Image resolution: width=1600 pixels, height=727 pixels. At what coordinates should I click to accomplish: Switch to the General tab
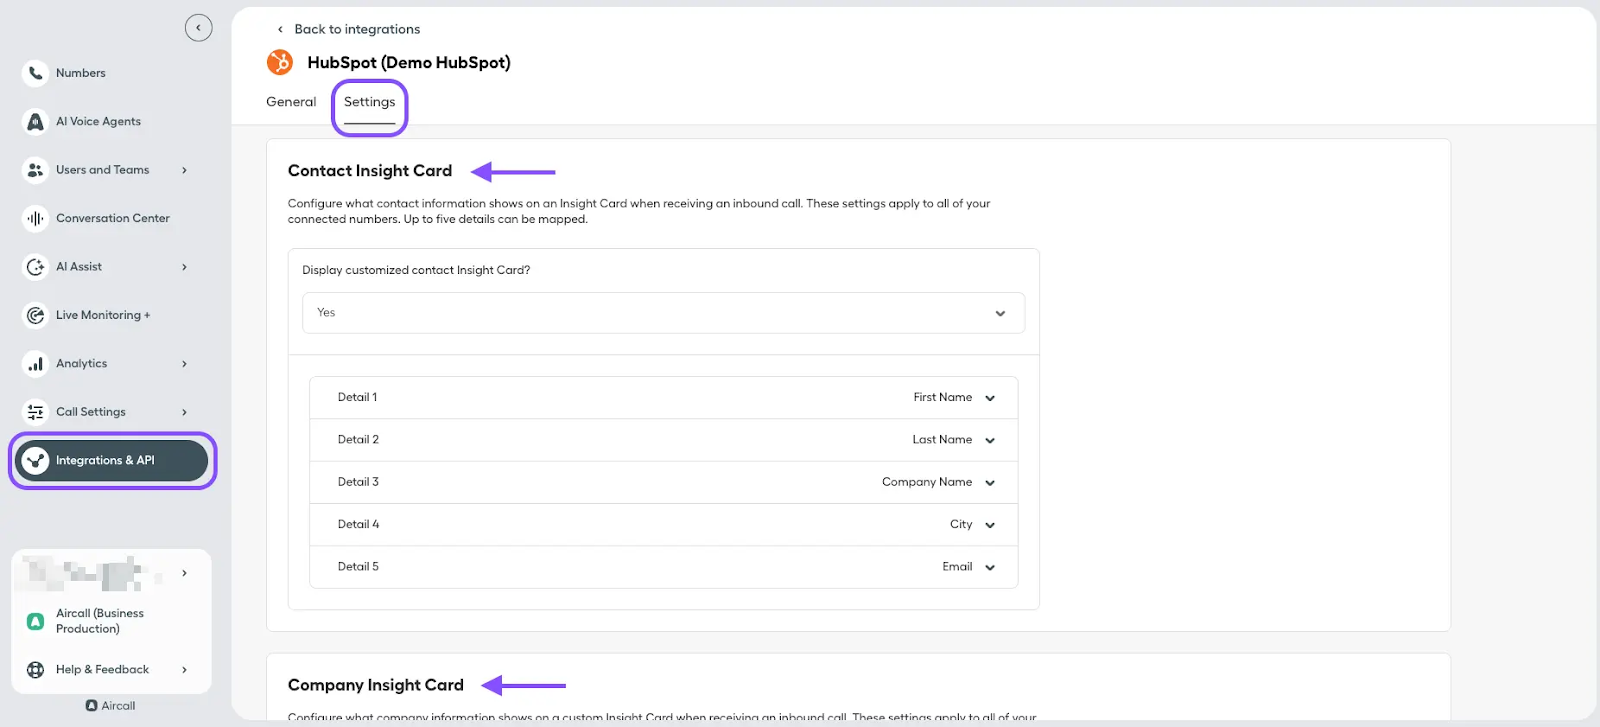tap(291, 102)
